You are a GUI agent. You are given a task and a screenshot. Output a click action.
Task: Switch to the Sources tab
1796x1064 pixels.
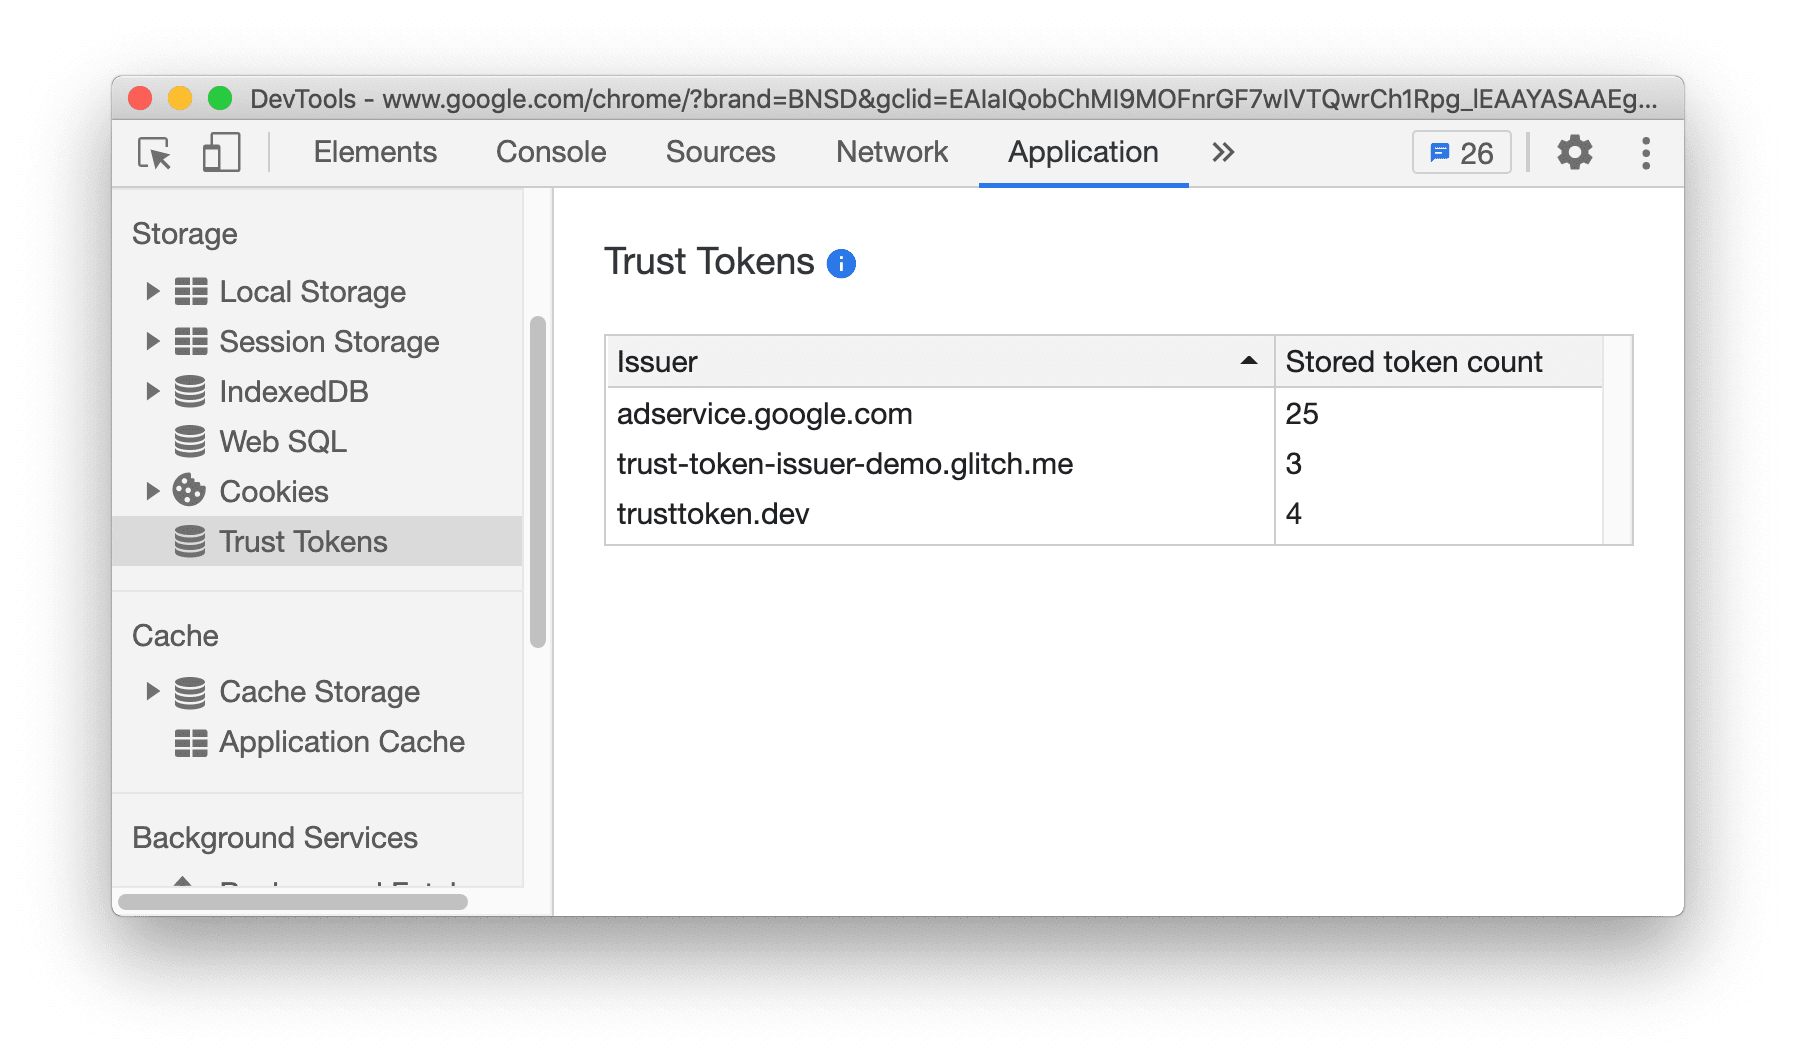tap(720, 152)
